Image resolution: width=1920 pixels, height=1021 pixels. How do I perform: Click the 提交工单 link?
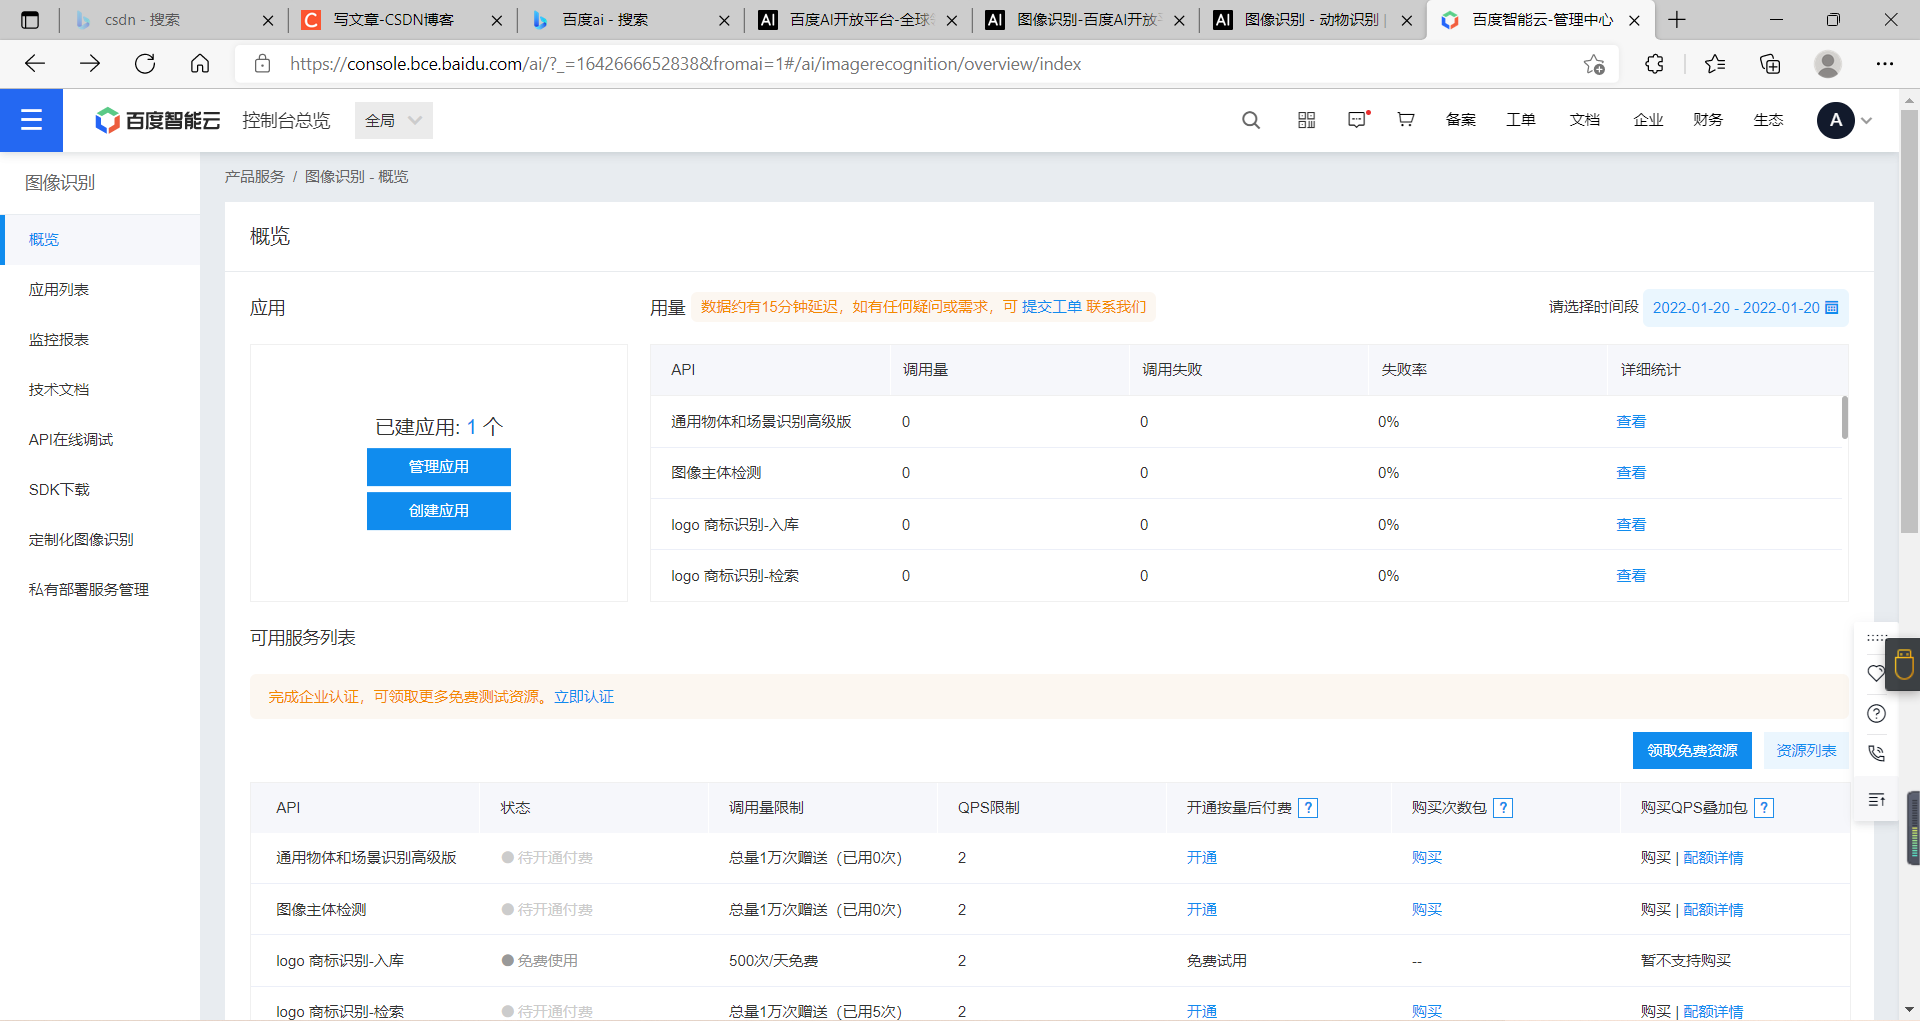pyautogui.click(x=1052, y=307)
